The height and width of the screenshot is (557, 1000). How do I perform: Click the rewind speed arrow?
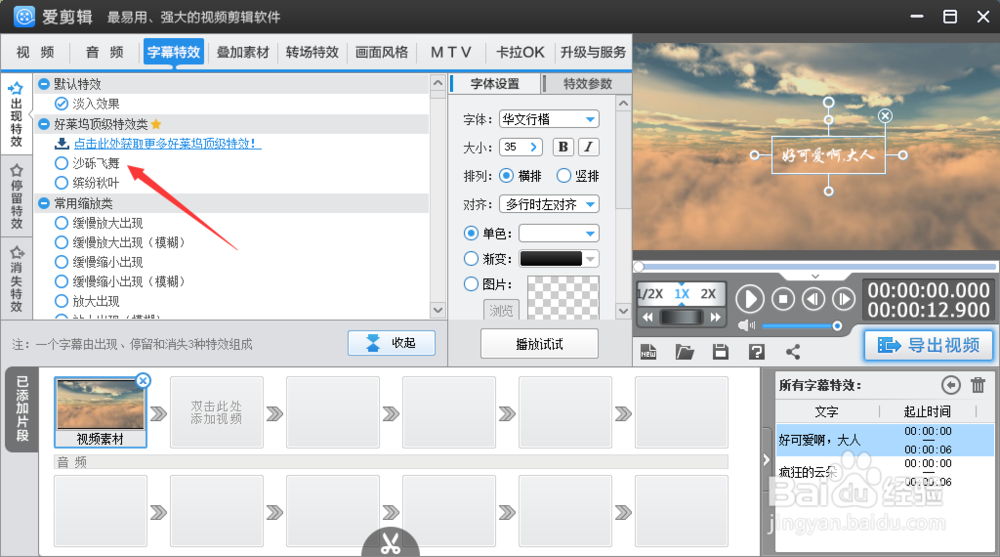[648, 317]
